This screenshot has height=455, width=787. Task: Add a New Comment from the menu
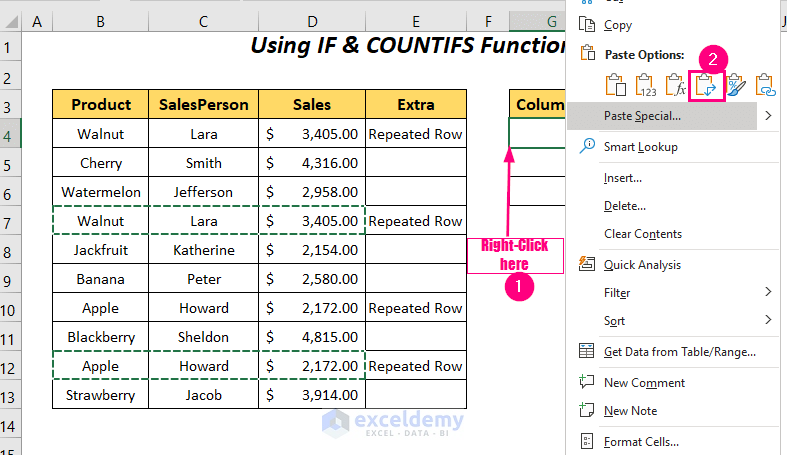(644, 383)
